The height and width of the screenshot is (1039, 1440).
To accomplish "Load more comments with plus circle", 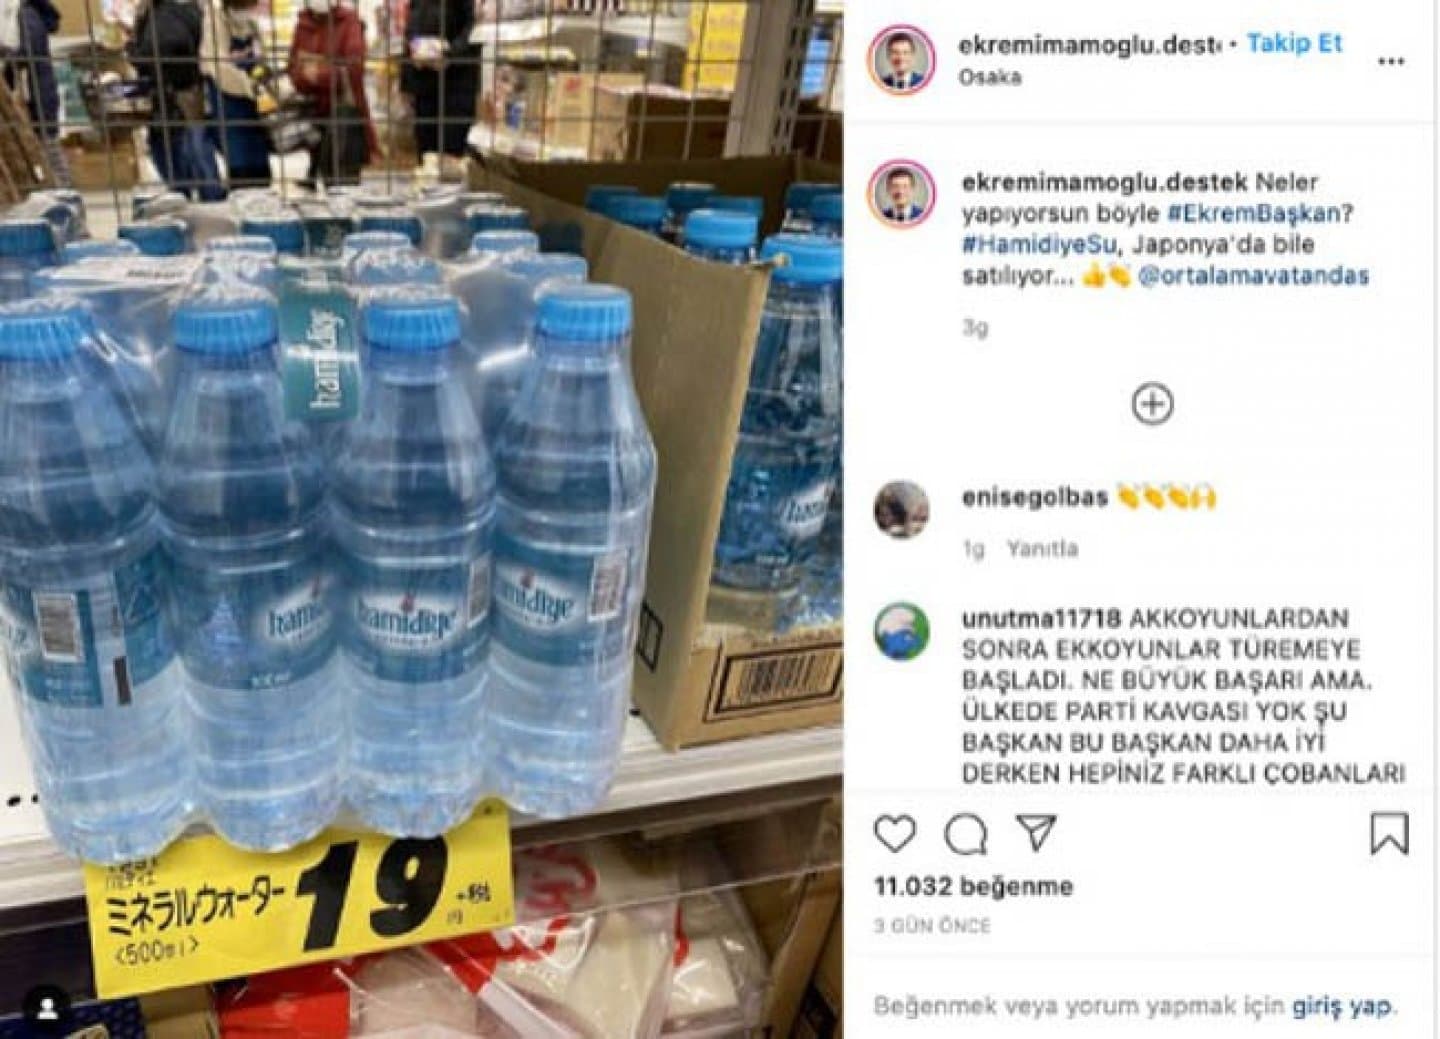I will (x=1152, y=404).
